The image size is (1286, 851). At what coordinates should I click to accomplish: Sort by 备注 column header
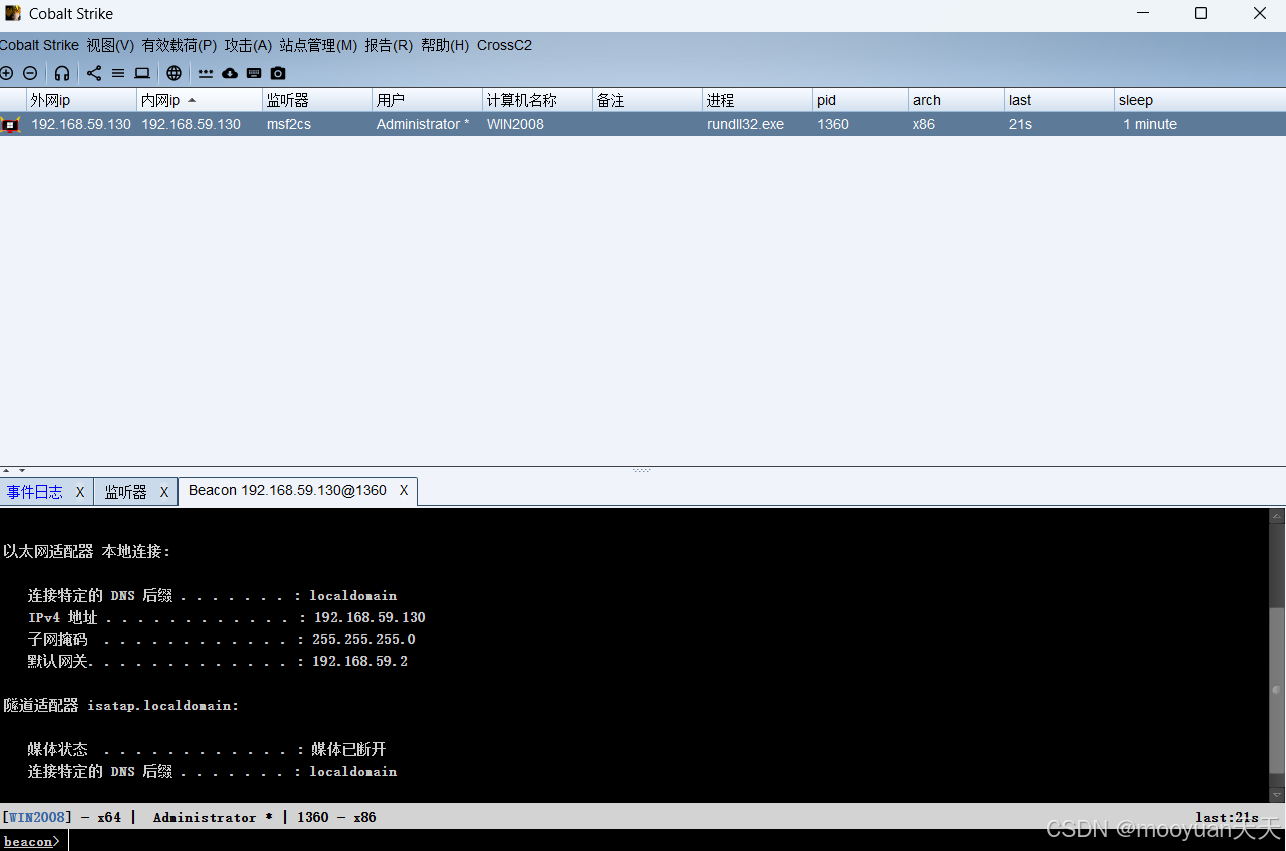pyautogui.click(x=647, y=100)
